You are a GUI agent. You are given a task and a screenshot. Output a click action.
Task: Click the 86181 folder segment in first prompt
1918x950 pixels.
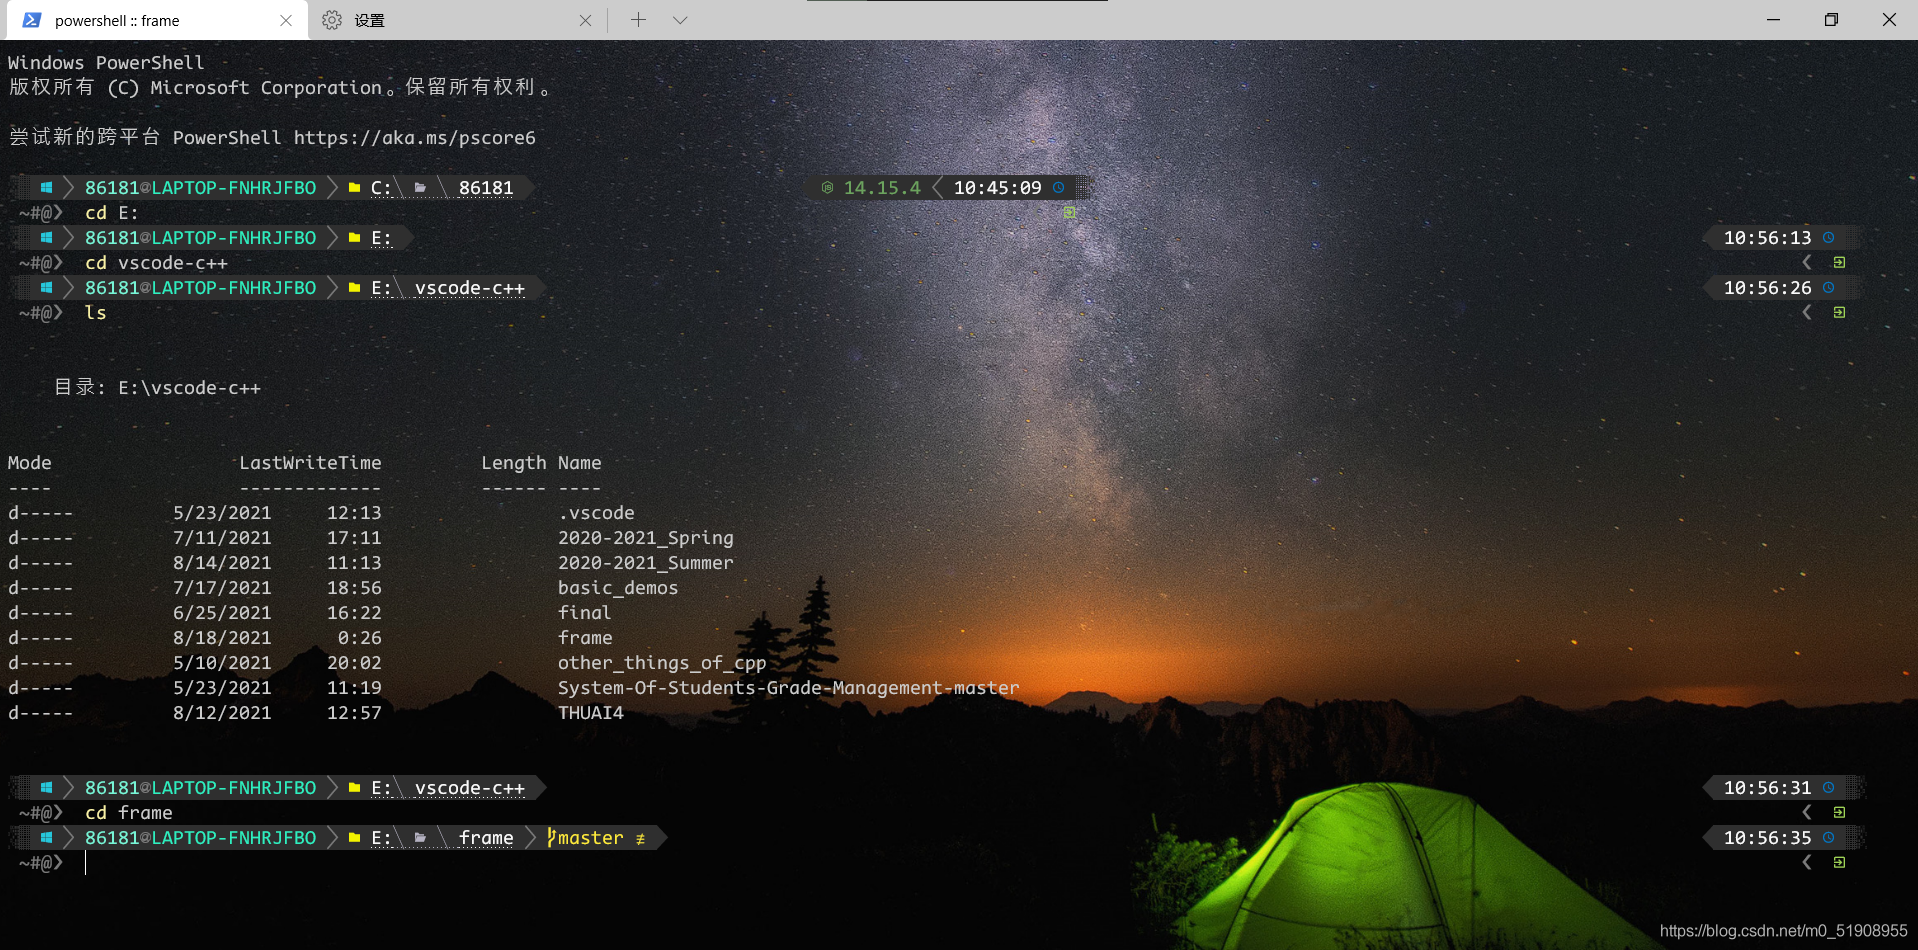pyautogui.click(x=486, y=188)
